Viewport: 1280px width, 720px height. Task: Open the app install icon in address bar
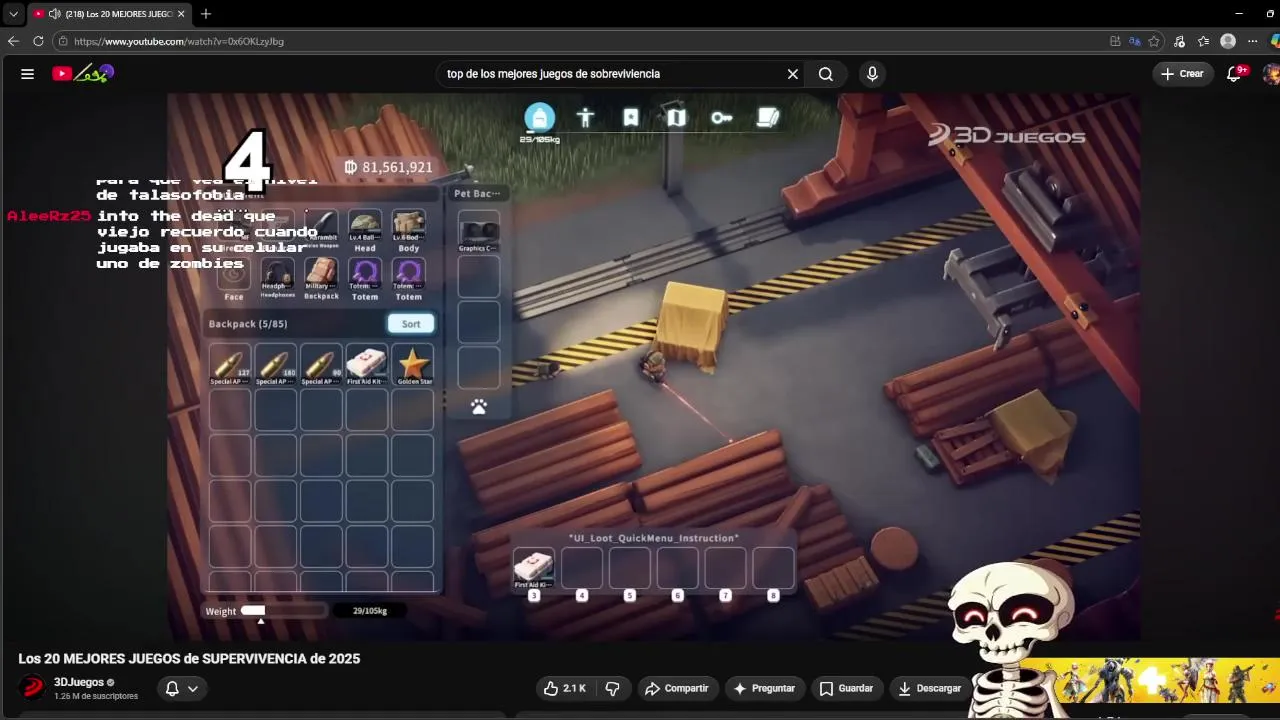pyautogui.click(x=1115, y=41)
